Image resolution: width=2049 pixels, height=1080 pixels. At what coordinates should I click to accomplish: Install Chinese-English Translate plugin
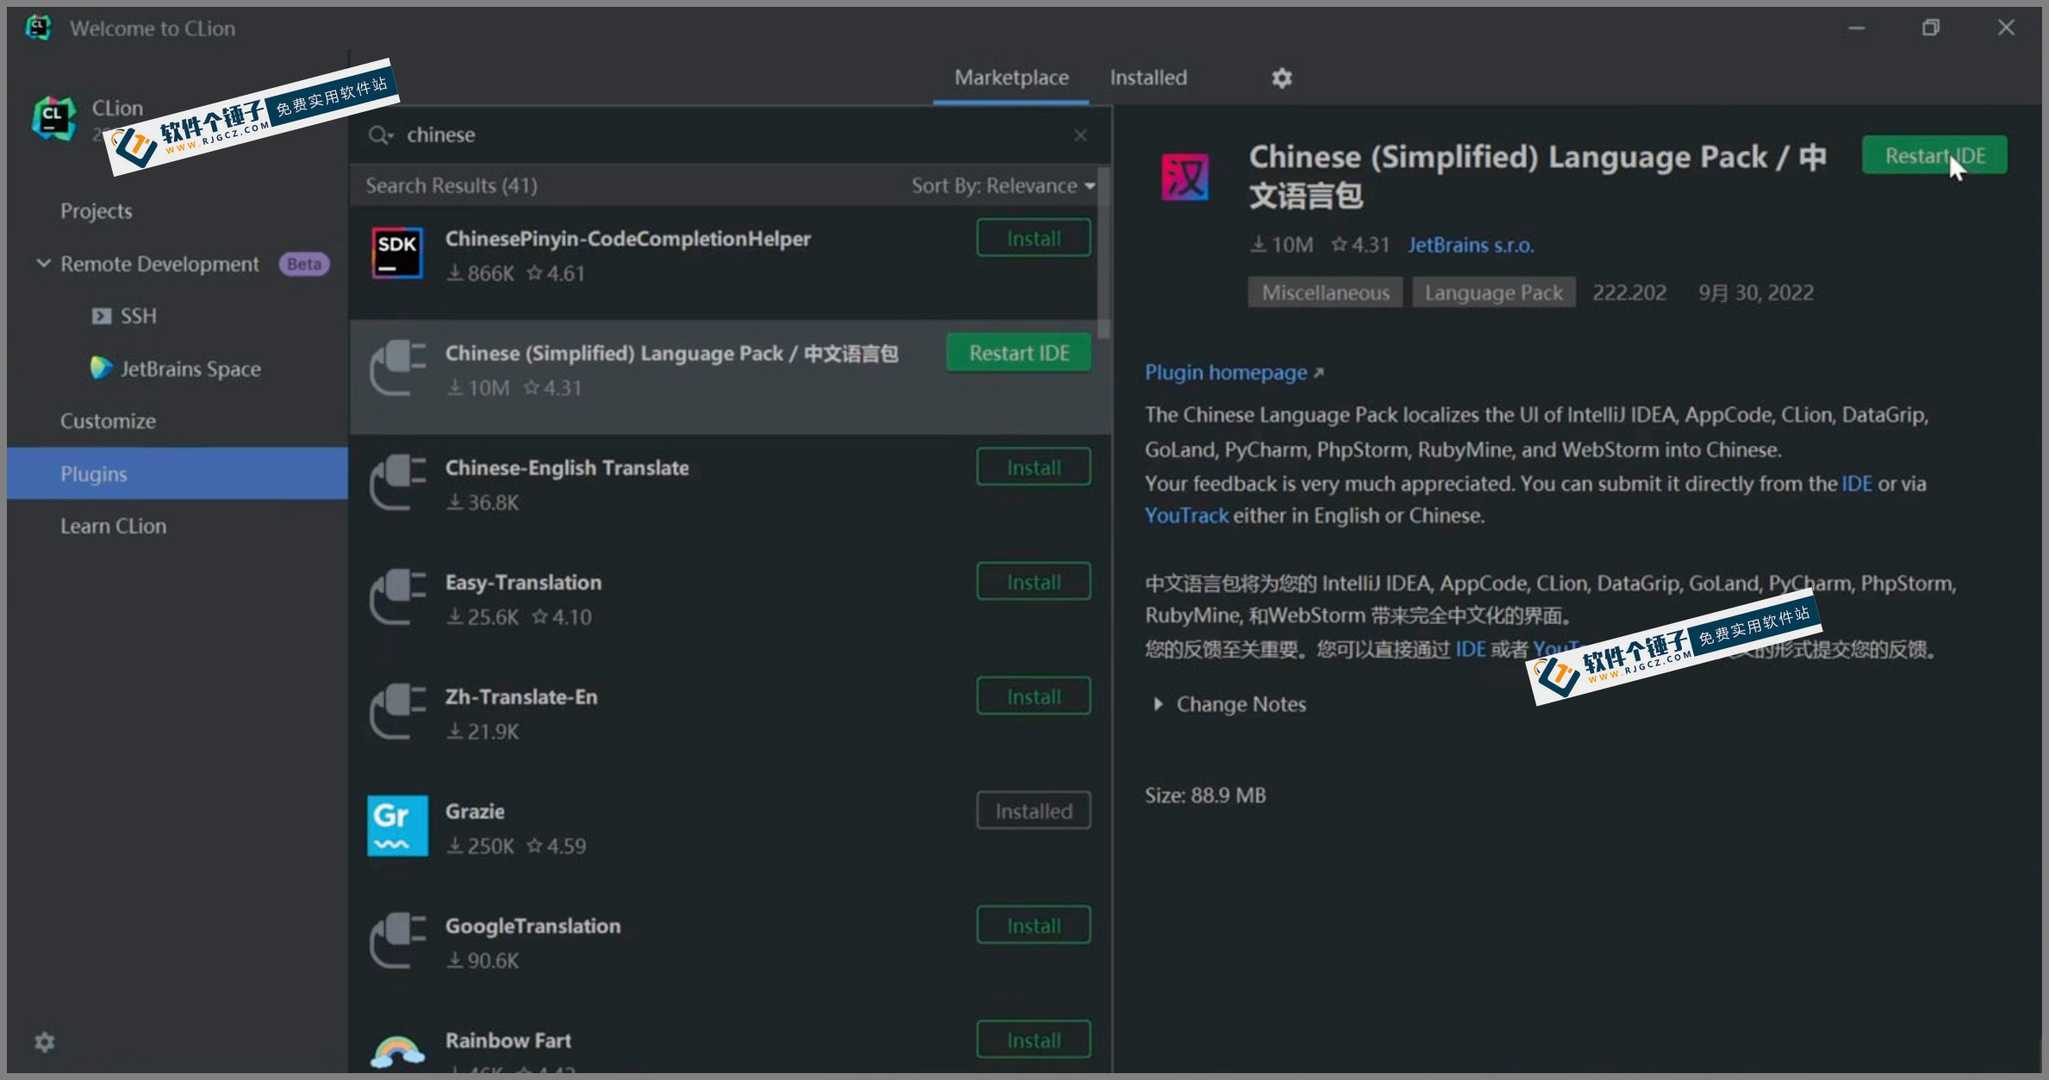pyautogui.click(x=1033, y=467)
